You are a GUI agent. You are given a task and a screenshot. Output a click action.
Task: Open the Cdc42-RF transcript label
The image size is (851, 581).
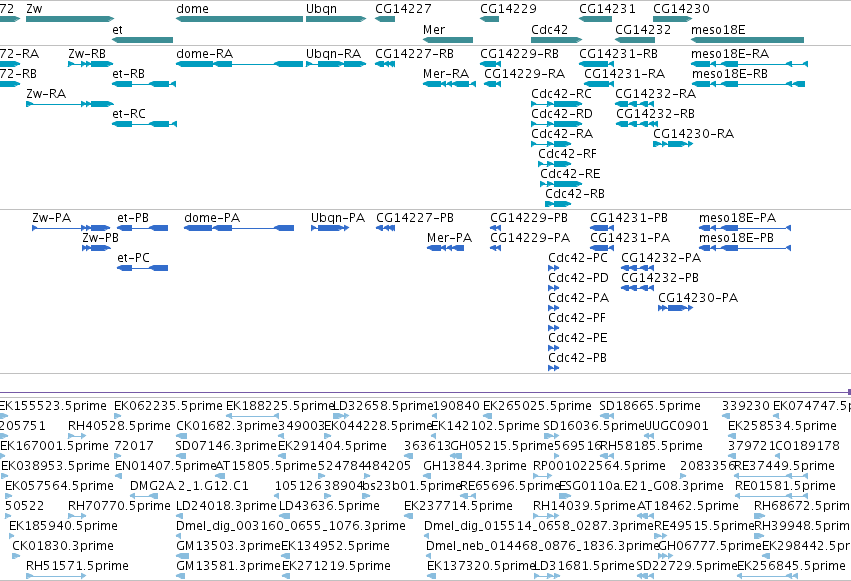coord(567,154)
